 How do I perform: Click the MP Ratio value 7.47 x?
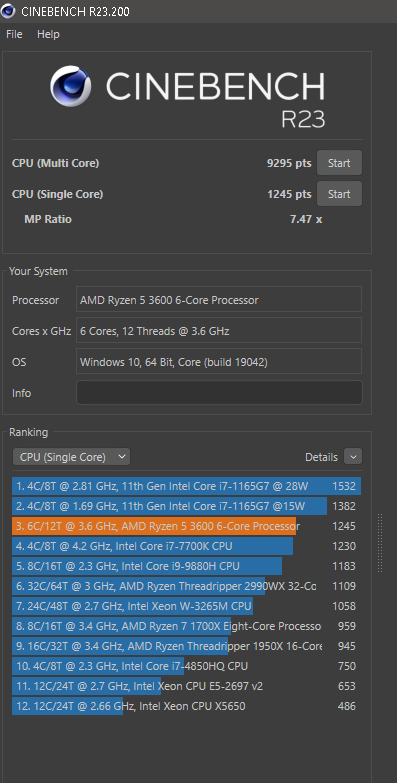click(x=306, y=219)
